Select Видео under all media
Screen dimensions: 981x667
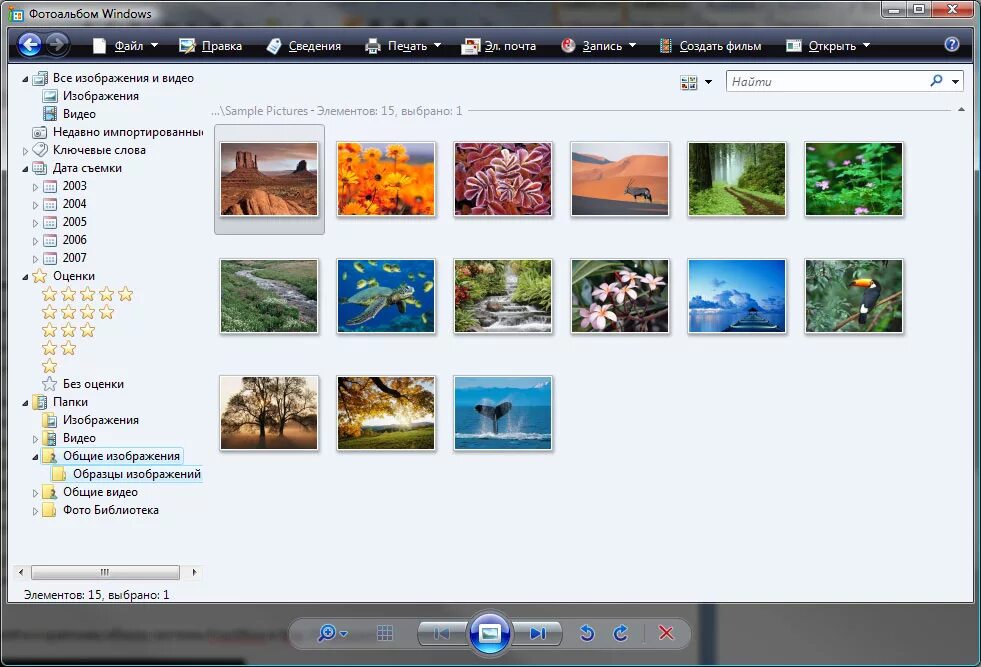coord(79,114)
